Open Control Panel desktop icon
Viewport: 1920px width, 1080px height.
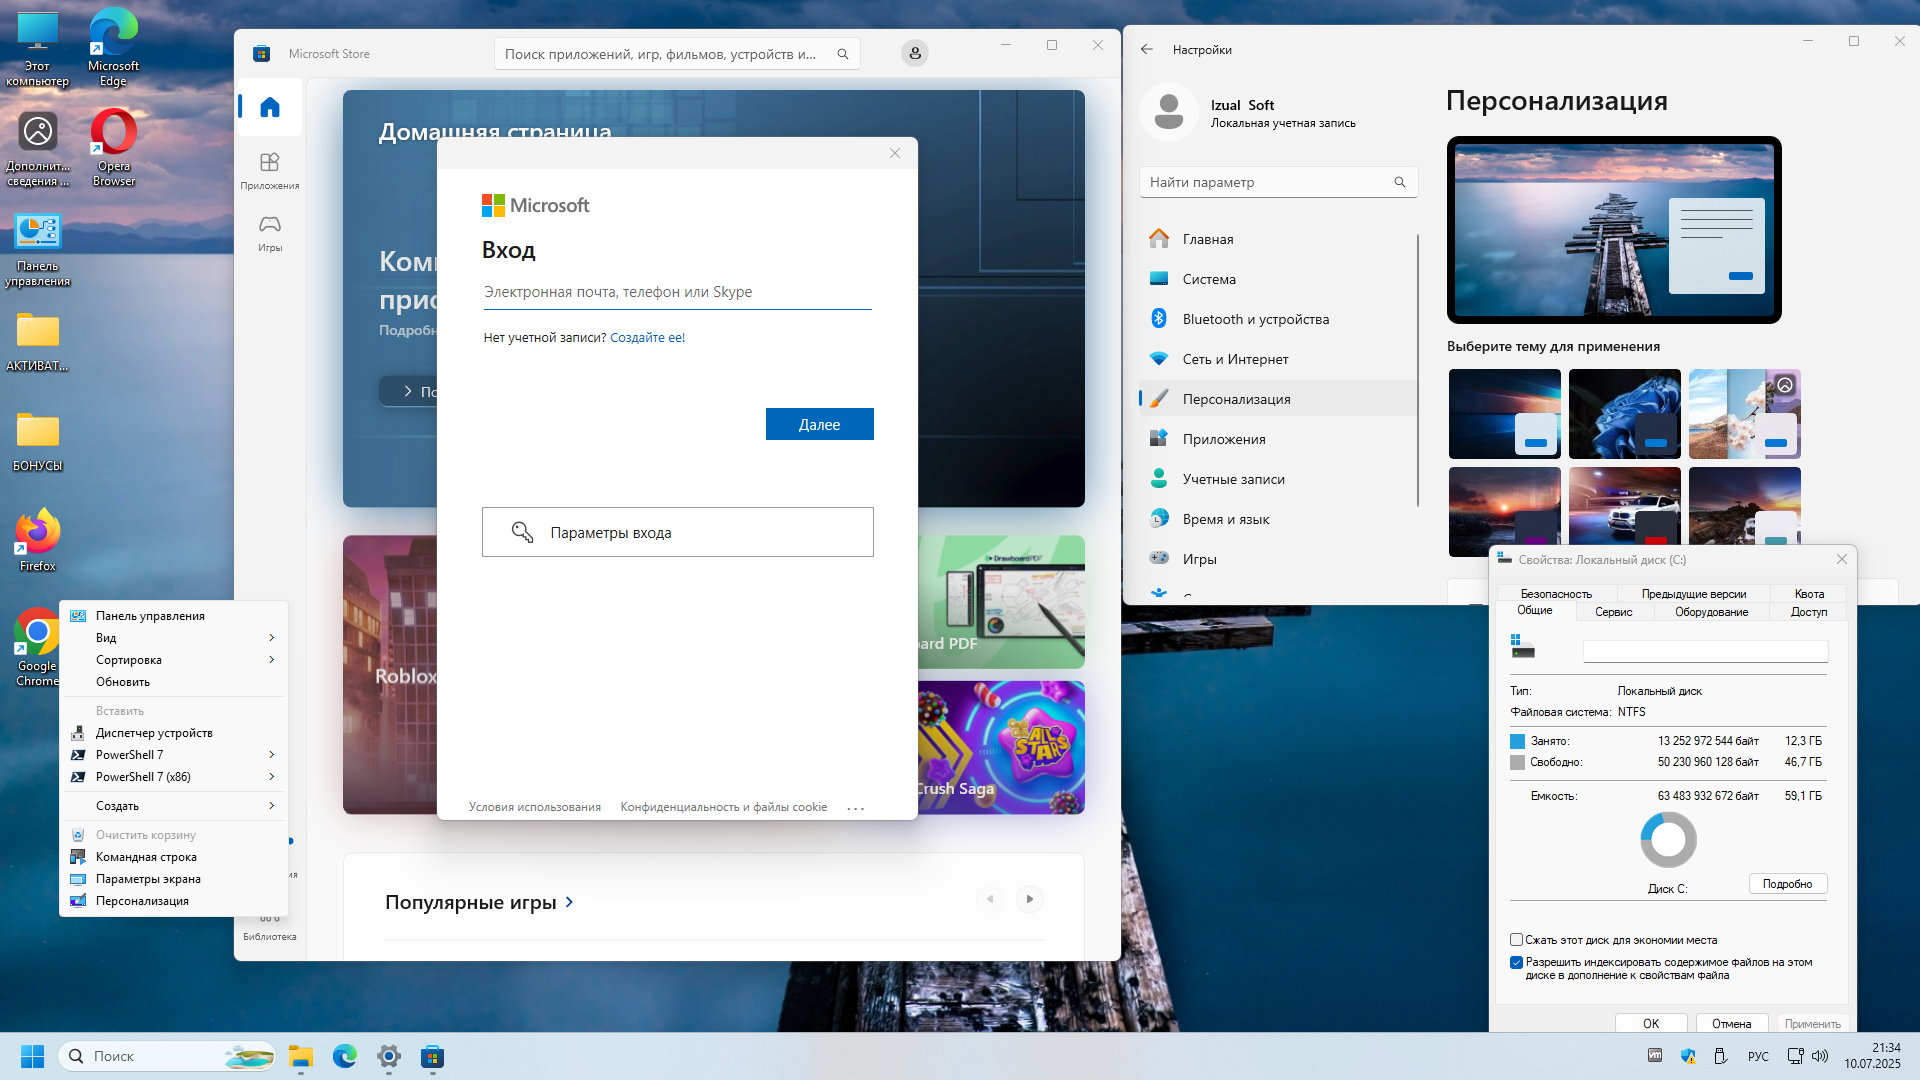37,250
